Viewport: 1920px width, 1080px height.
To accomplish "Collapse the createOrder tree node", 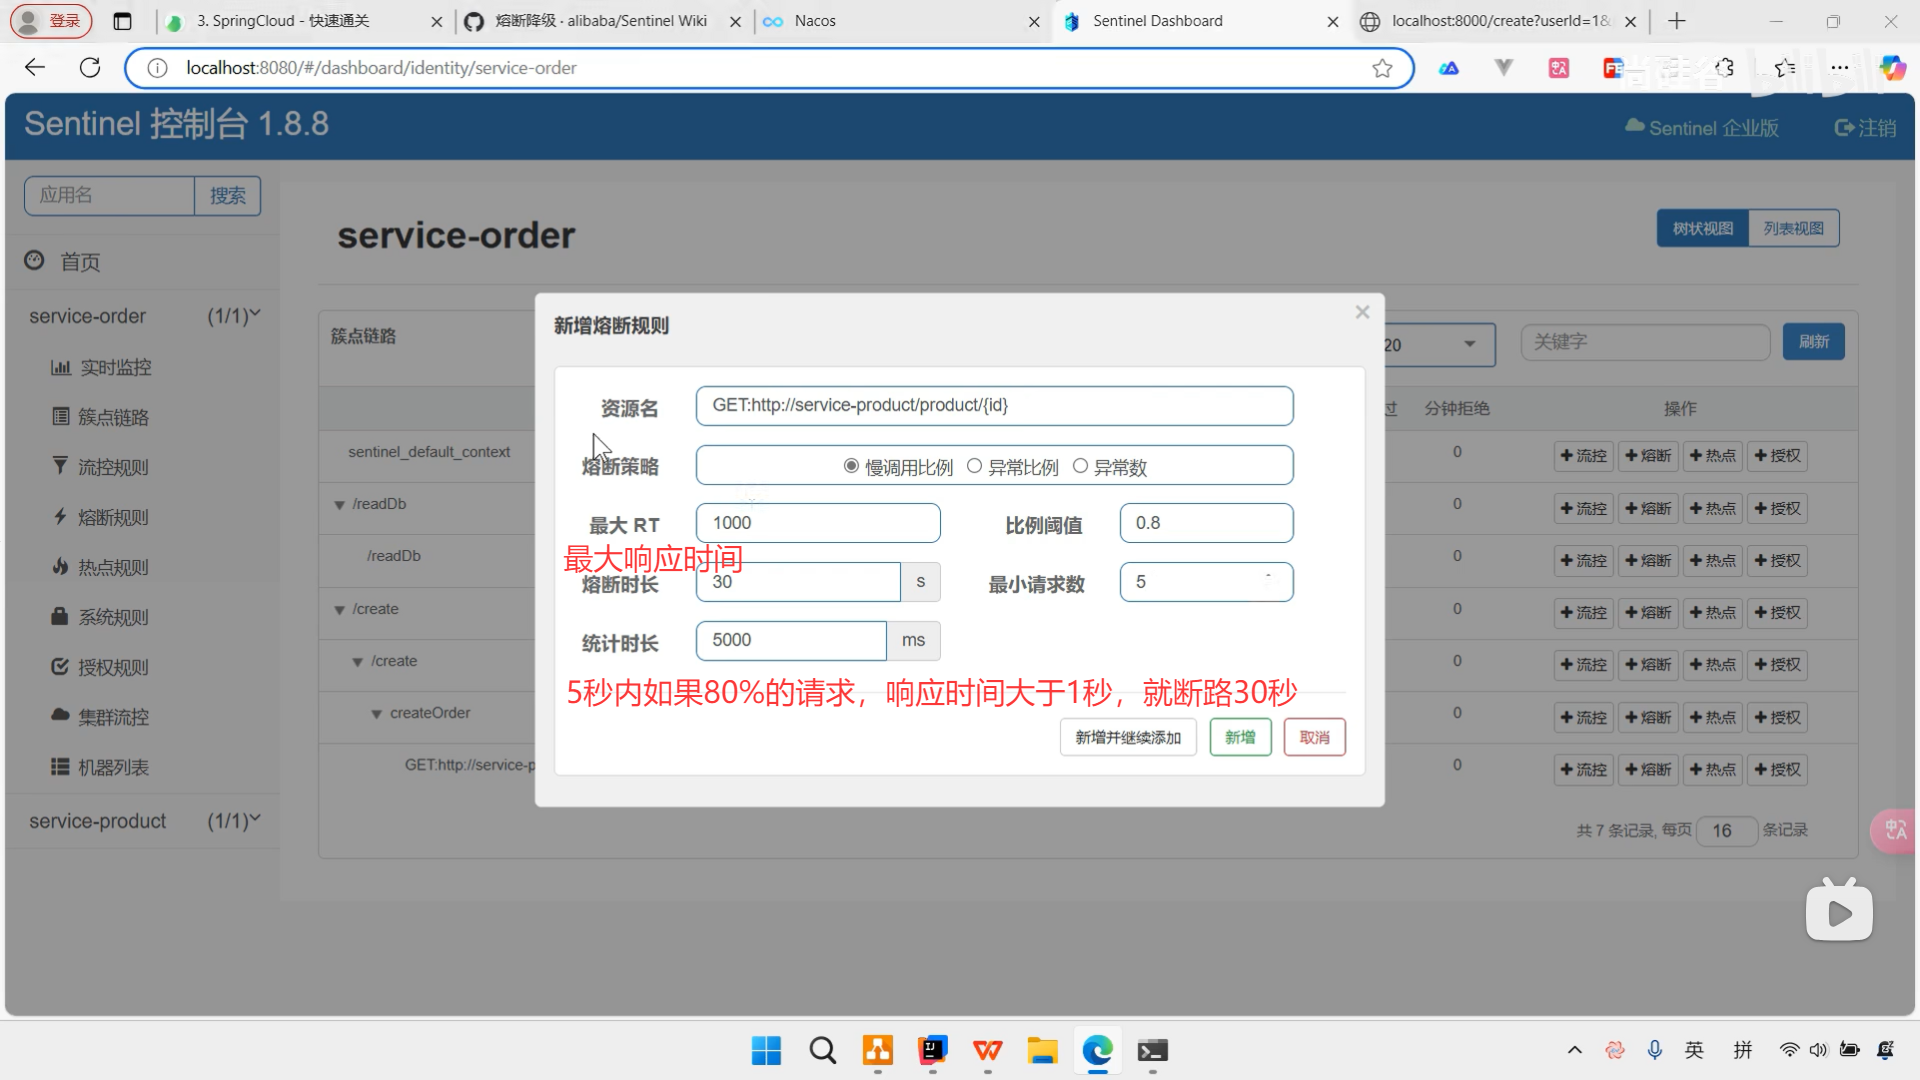I will (x=377, y=714).
